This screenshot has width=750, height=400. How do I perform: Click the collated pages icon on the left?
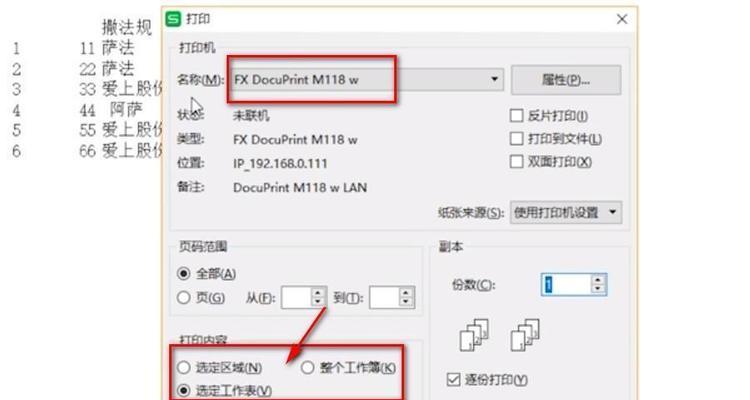pos(474,335)
